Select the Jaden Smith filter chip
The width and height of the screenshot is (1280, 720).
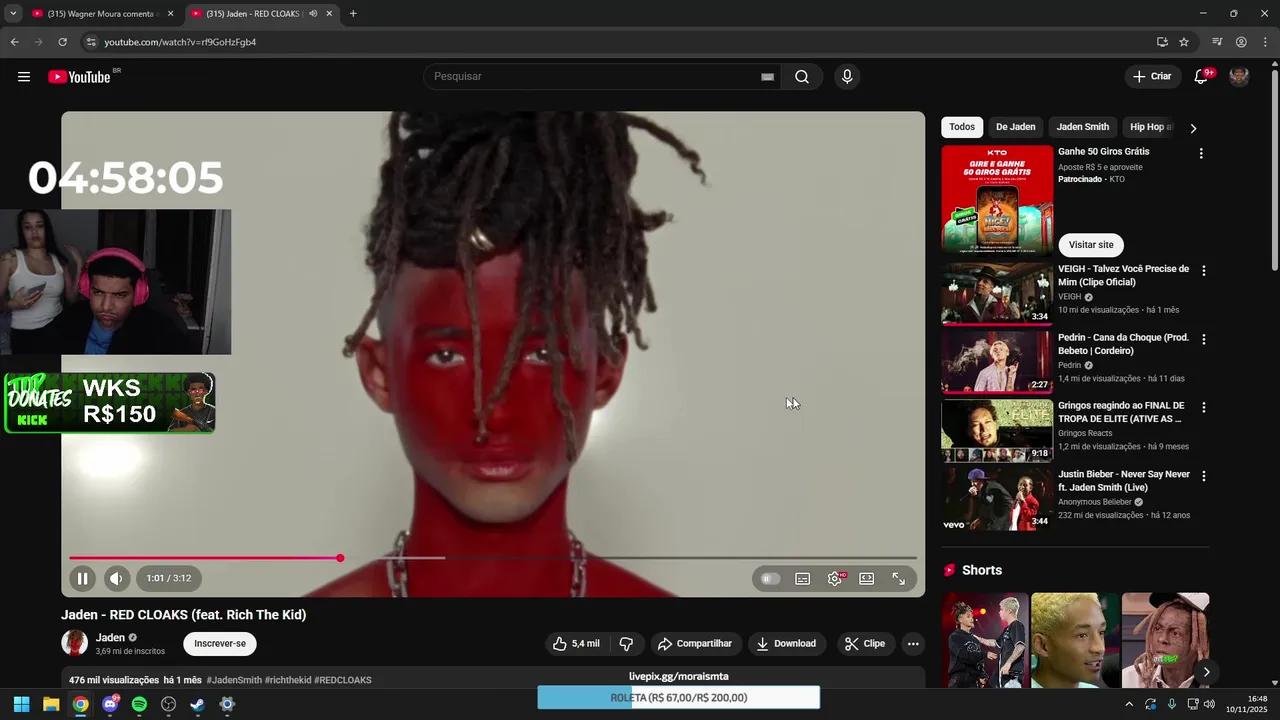1083,127
